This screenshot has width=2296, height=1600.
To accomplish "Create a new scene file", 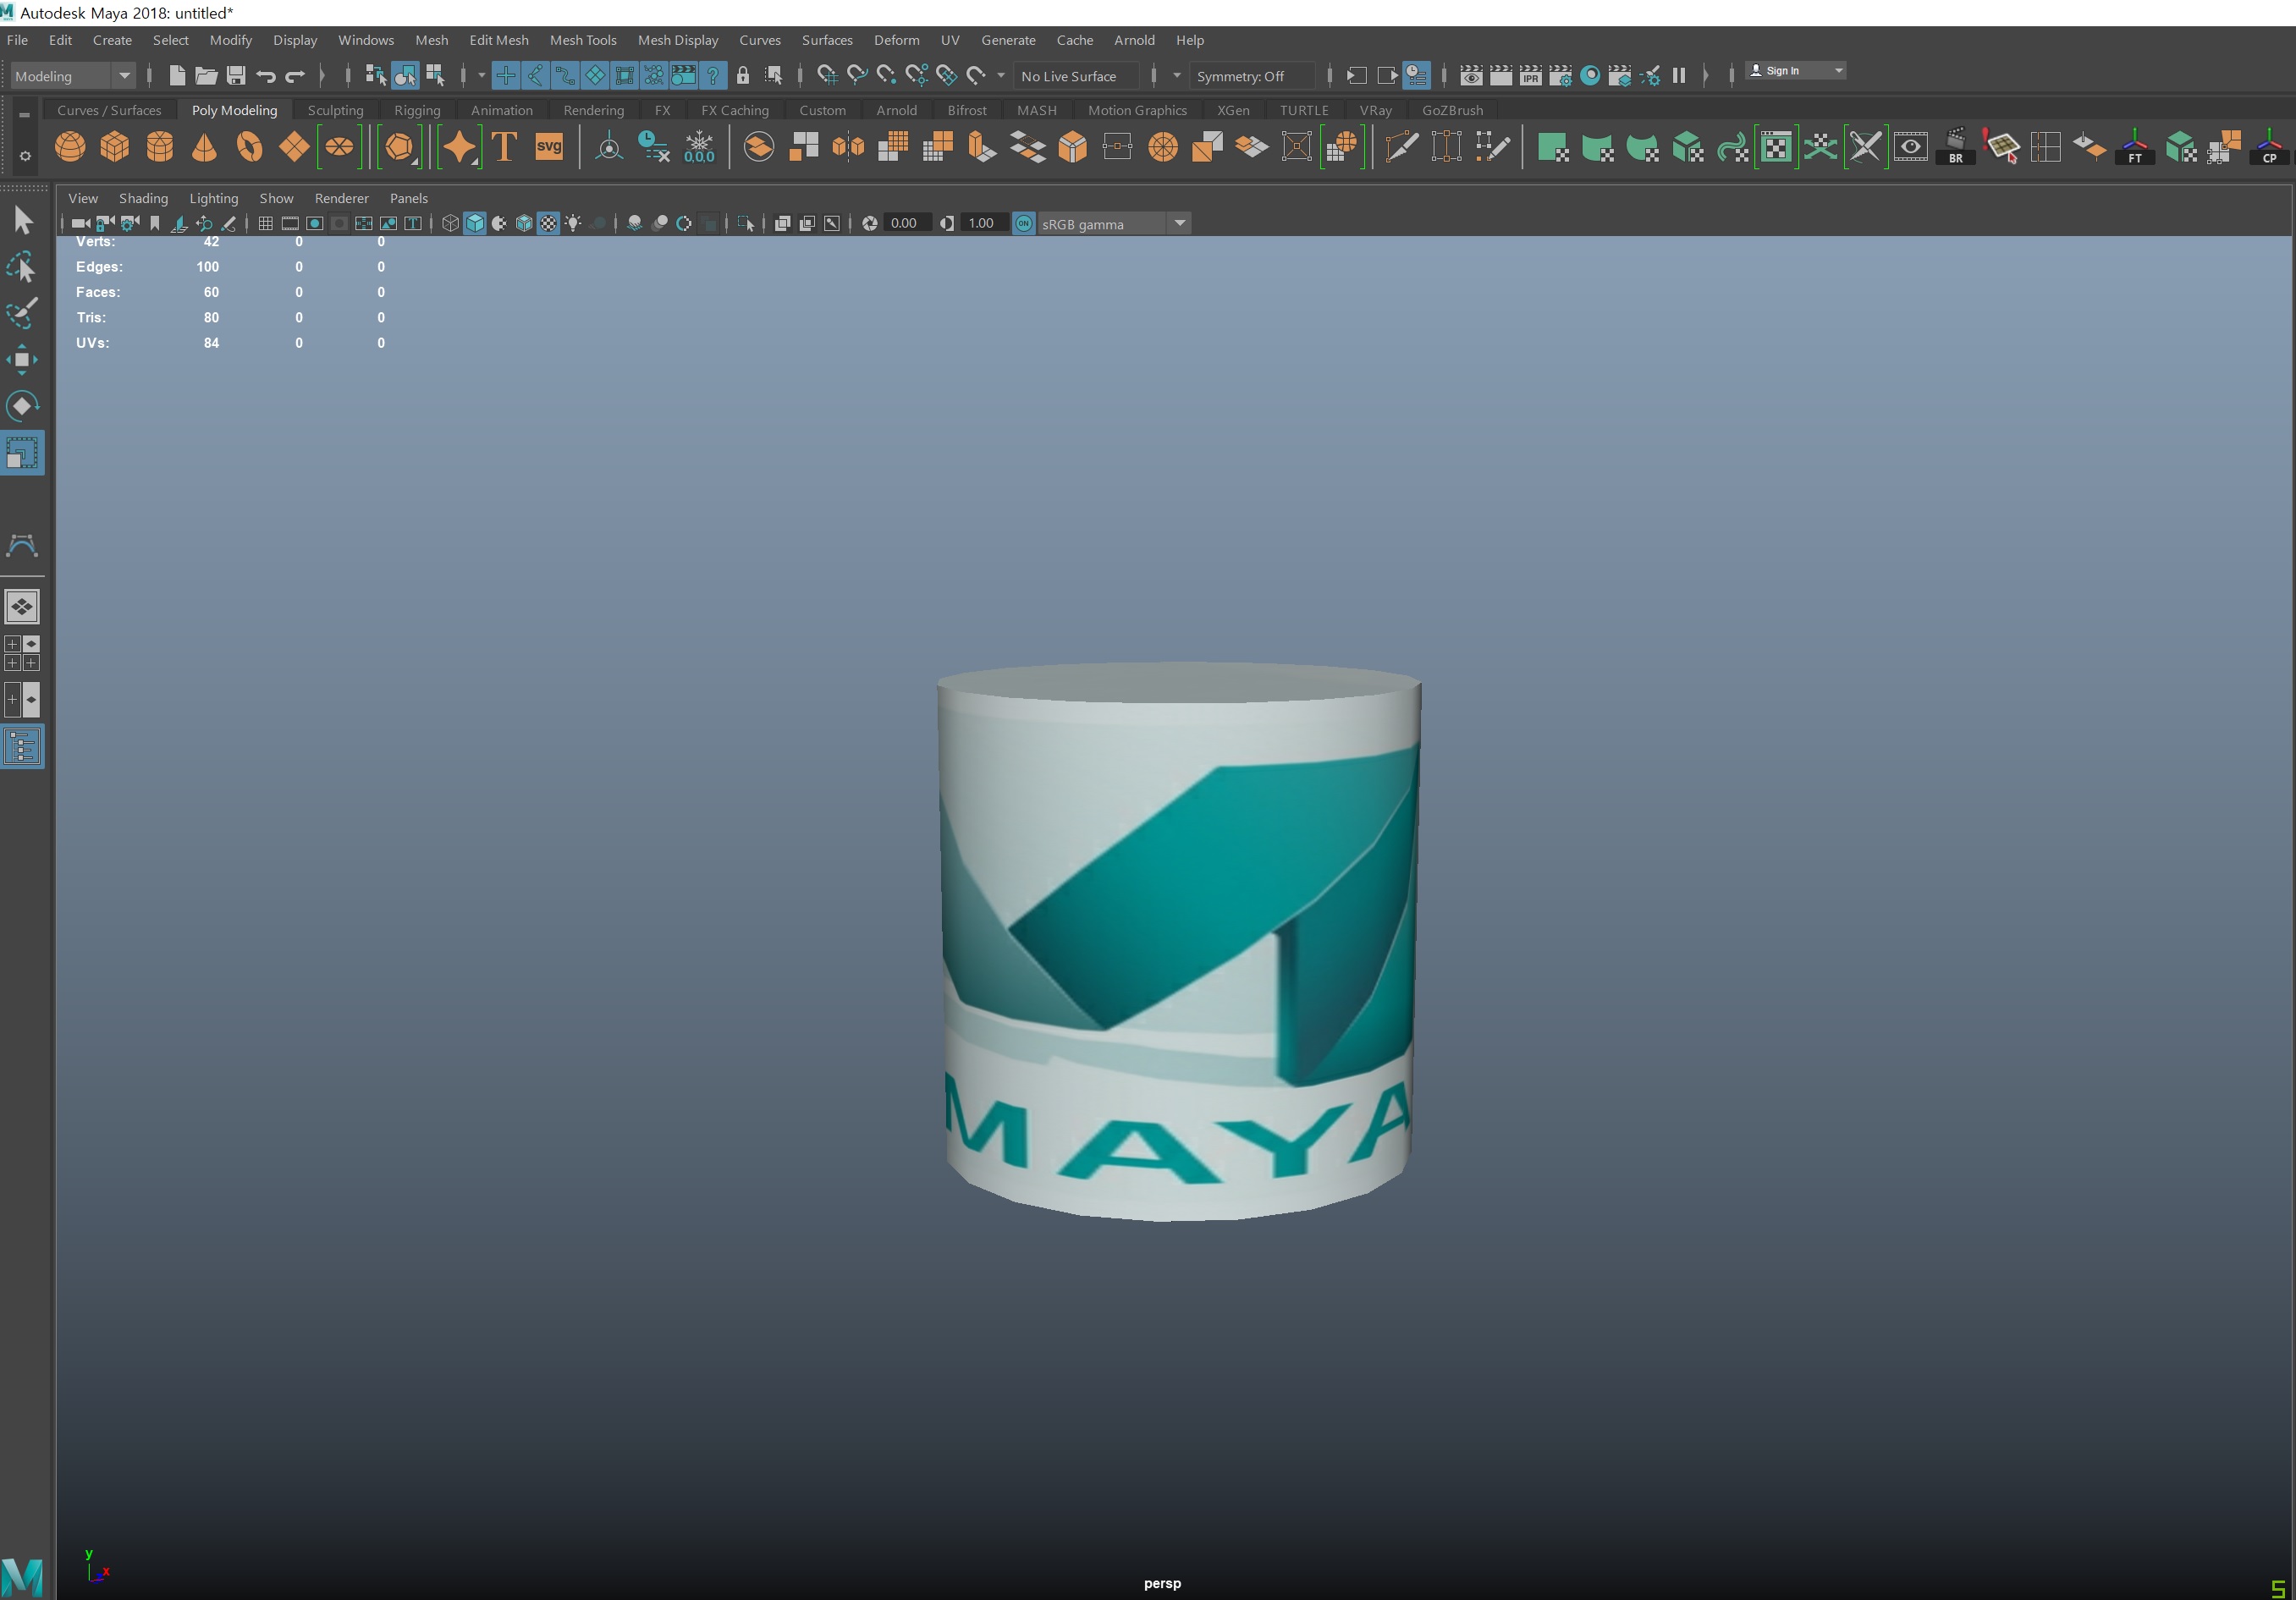I will pyautogui.click(x=177, y=75).
